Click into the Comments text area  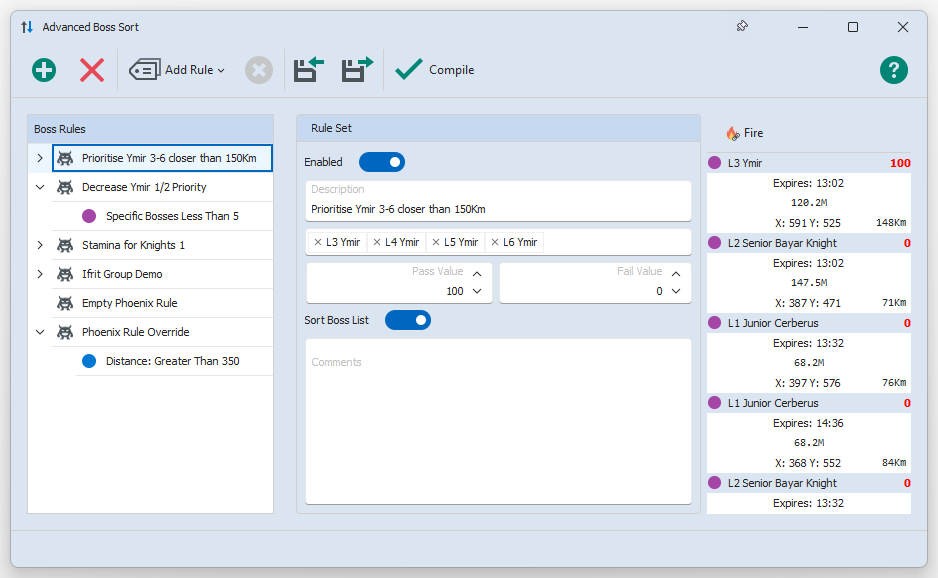coord(498,420)
